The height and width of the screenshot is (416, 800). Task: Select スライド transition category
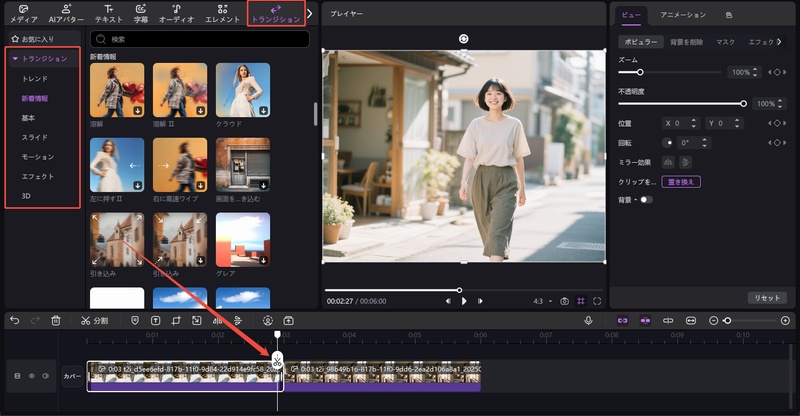tap(35, 137)
